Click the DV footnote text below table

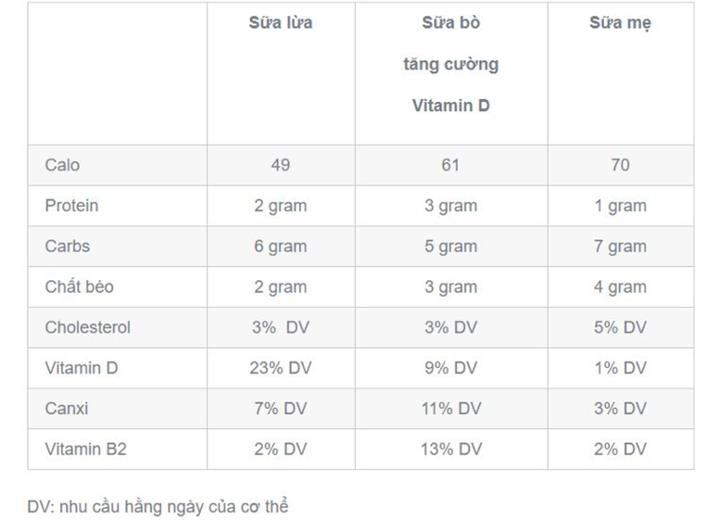[158, 506]
